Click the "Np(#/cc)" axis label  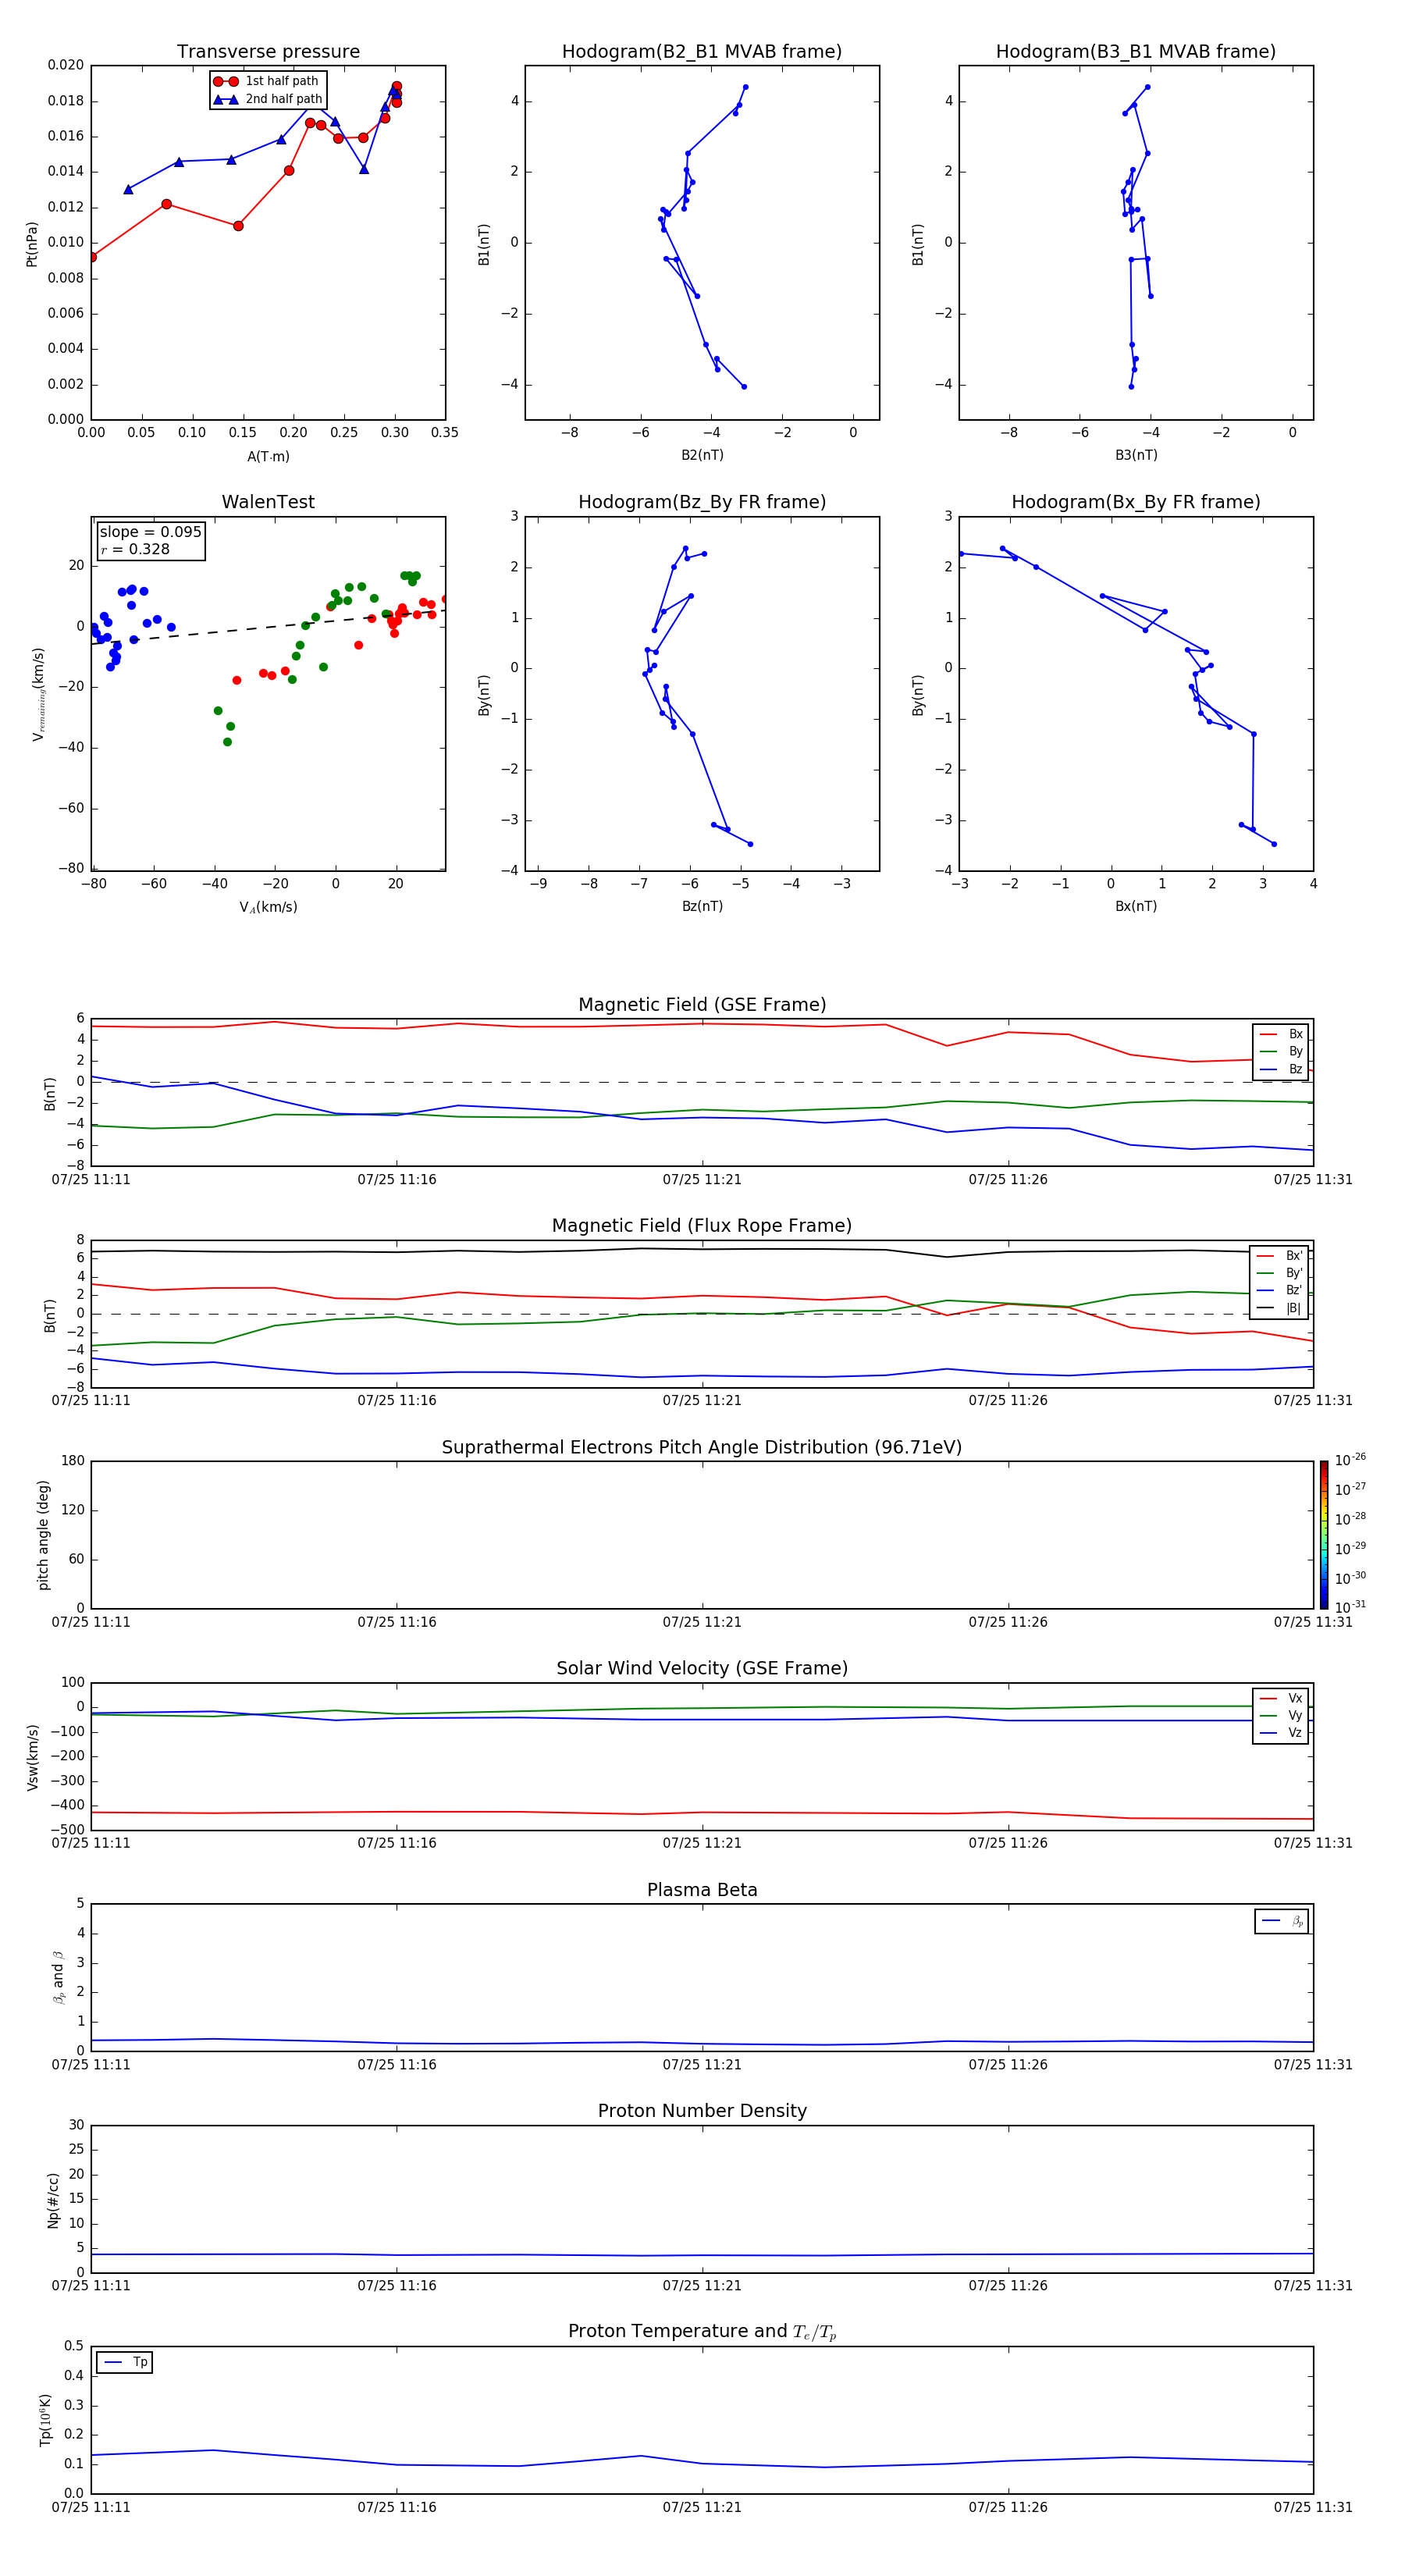[x=53, y=2200]
